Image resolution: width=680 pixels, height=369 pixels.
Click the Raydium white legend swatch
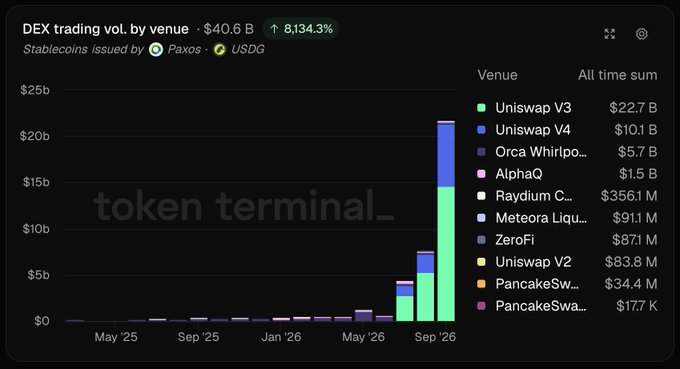click(481, 196)
